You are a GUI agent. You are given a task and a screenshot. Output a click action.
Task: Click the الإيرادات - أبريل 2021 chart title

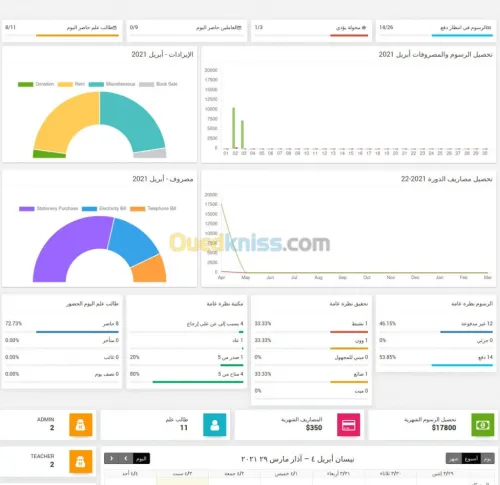tap(162, 54)
